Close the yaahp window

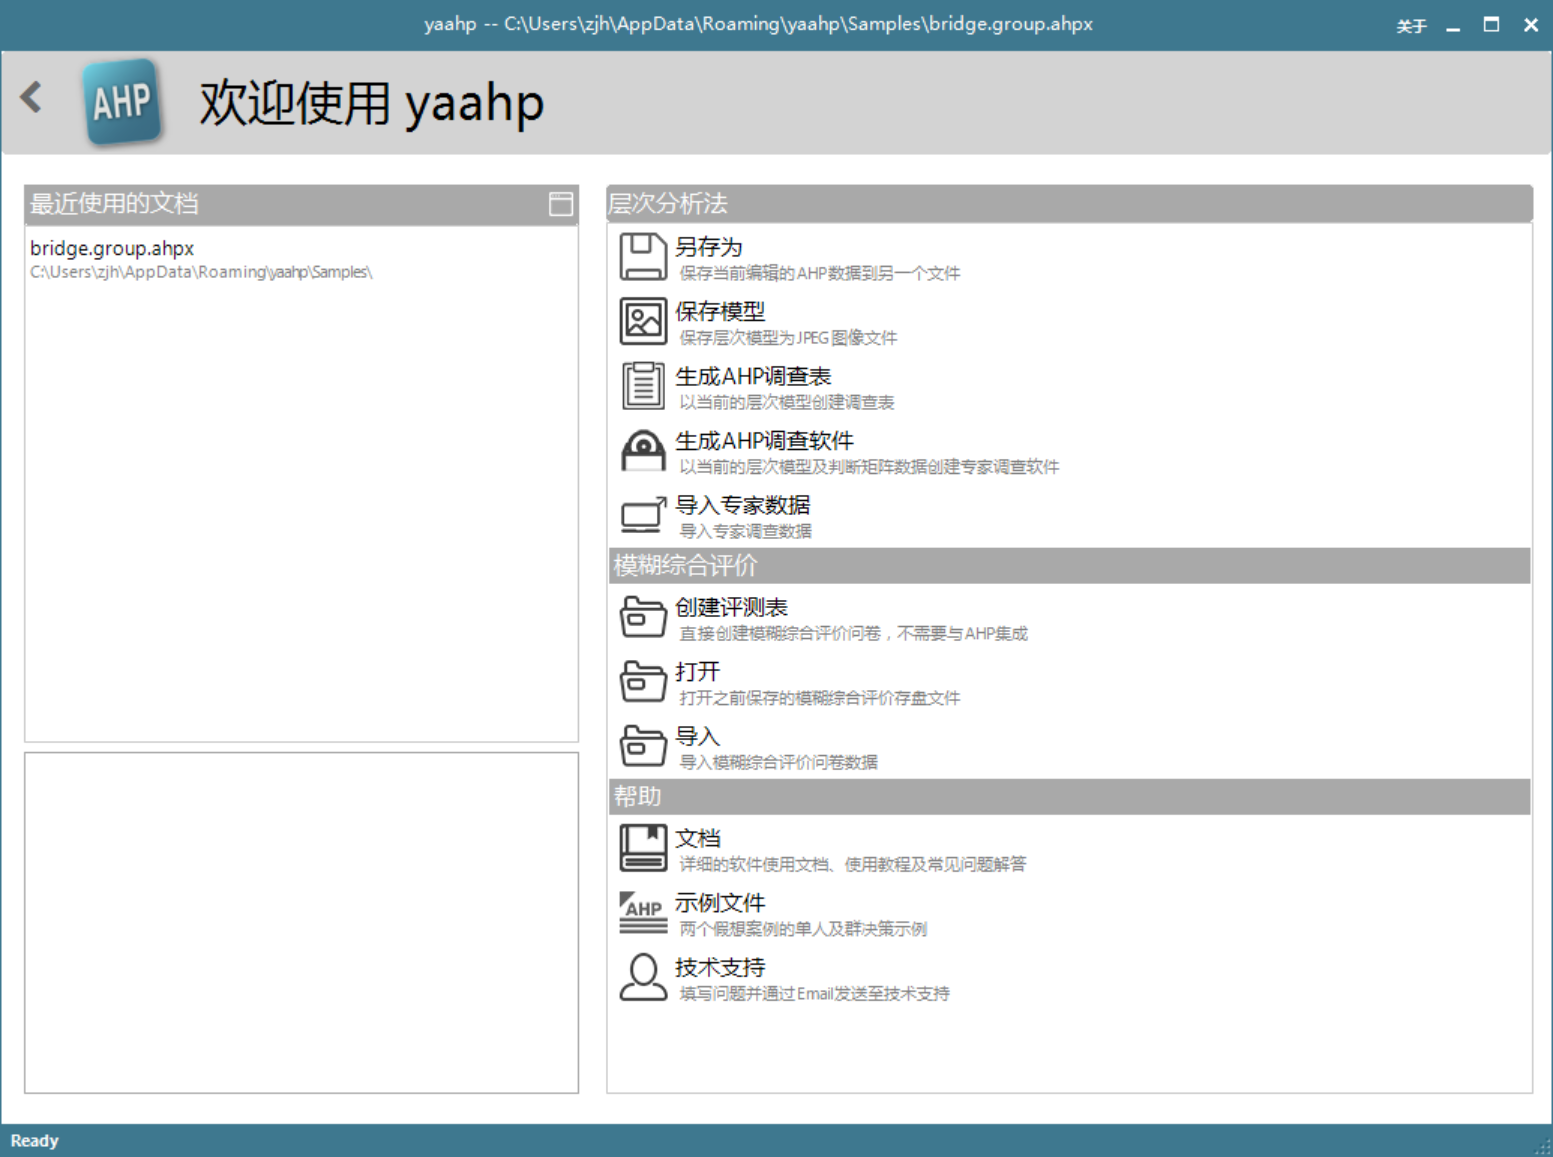point(1531,25)
